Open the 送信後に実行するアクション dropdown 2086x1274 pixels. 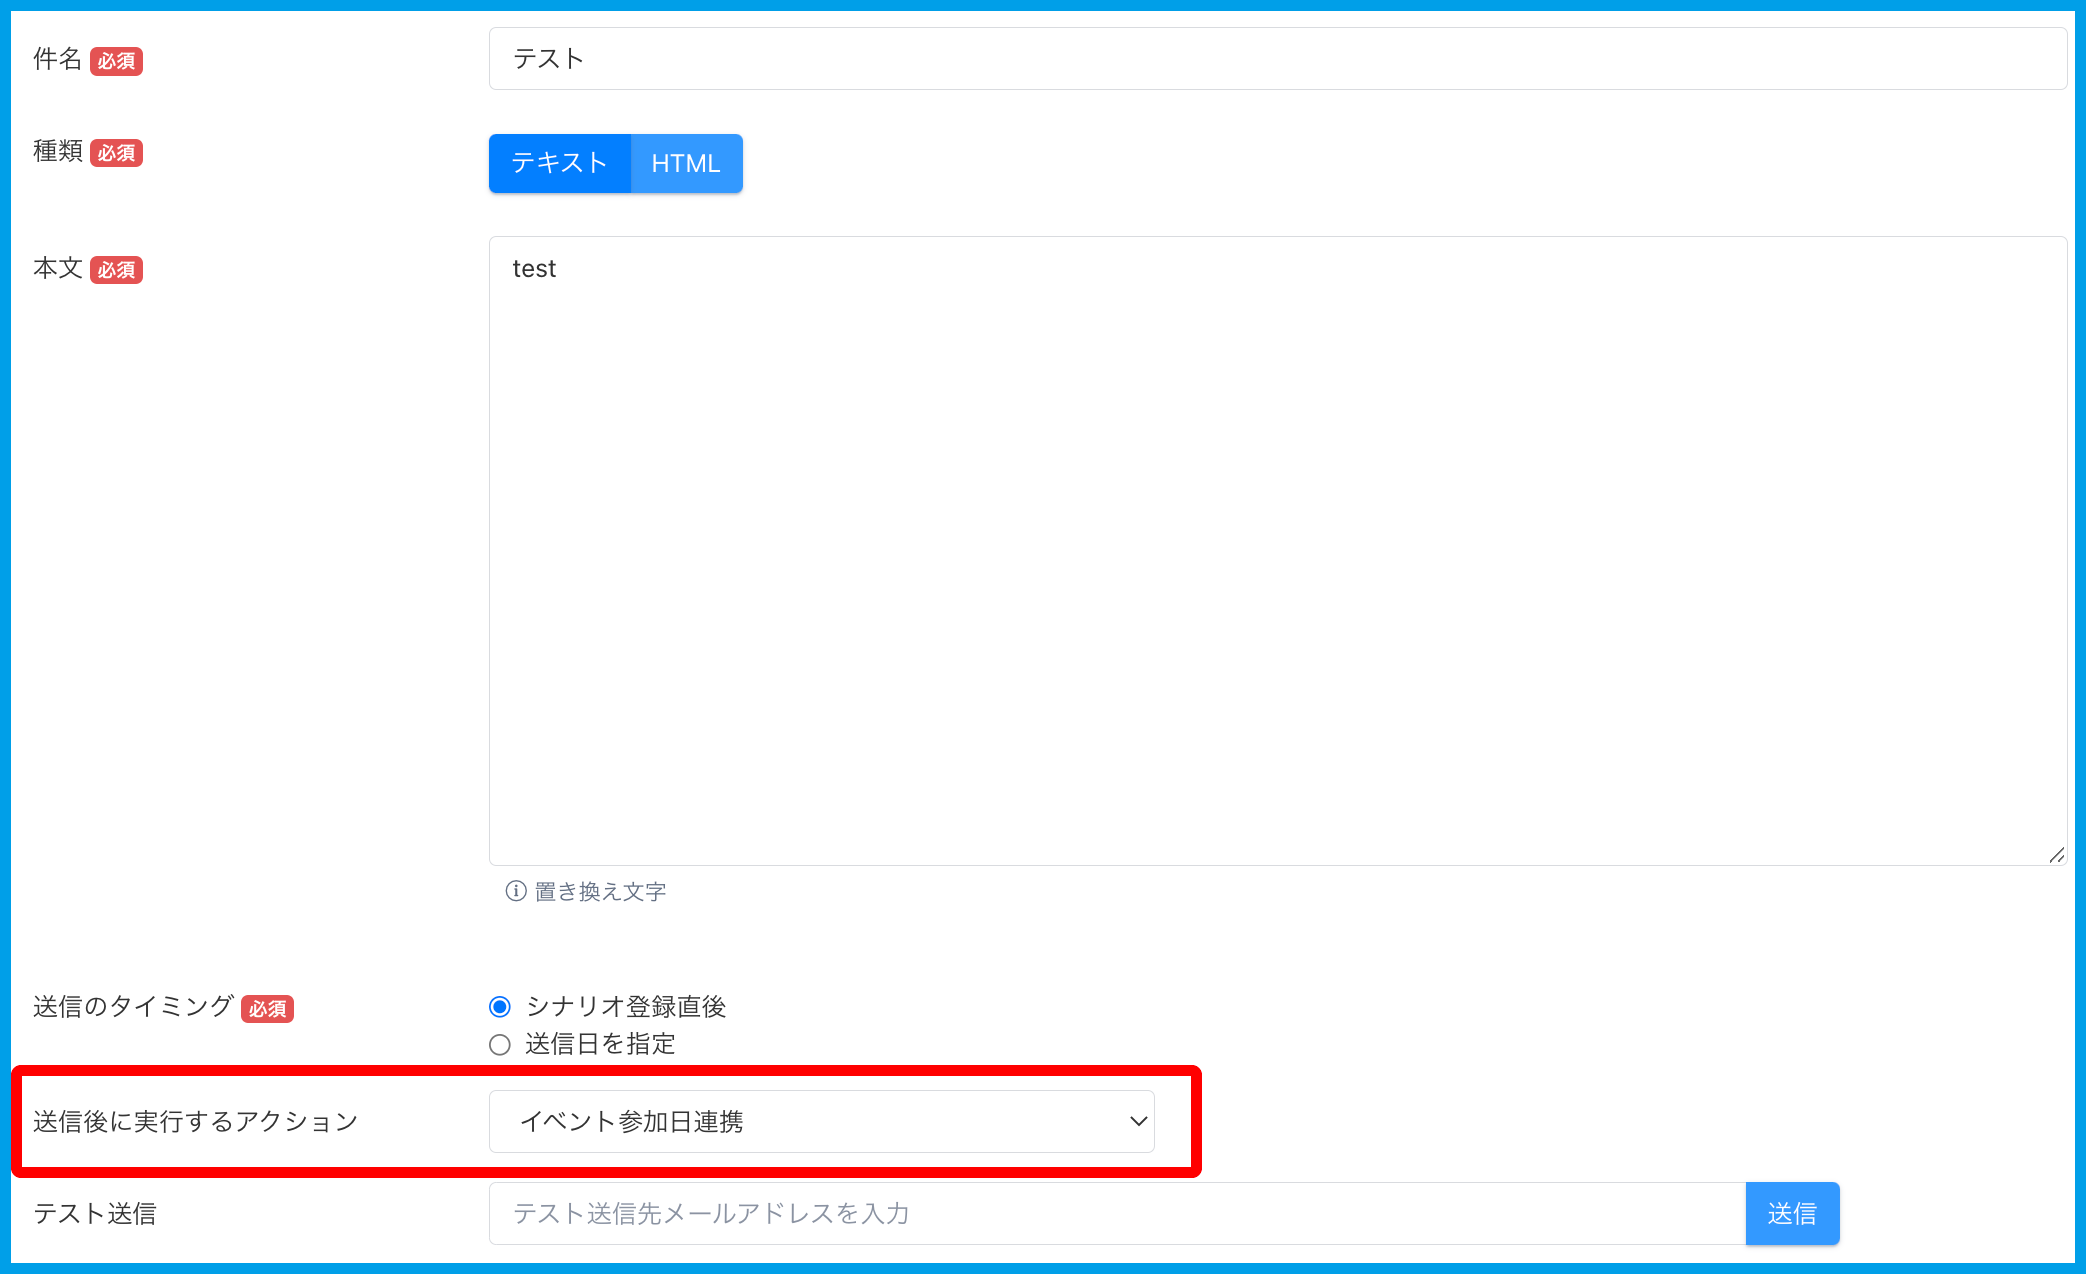click(x=820, y=1121)
